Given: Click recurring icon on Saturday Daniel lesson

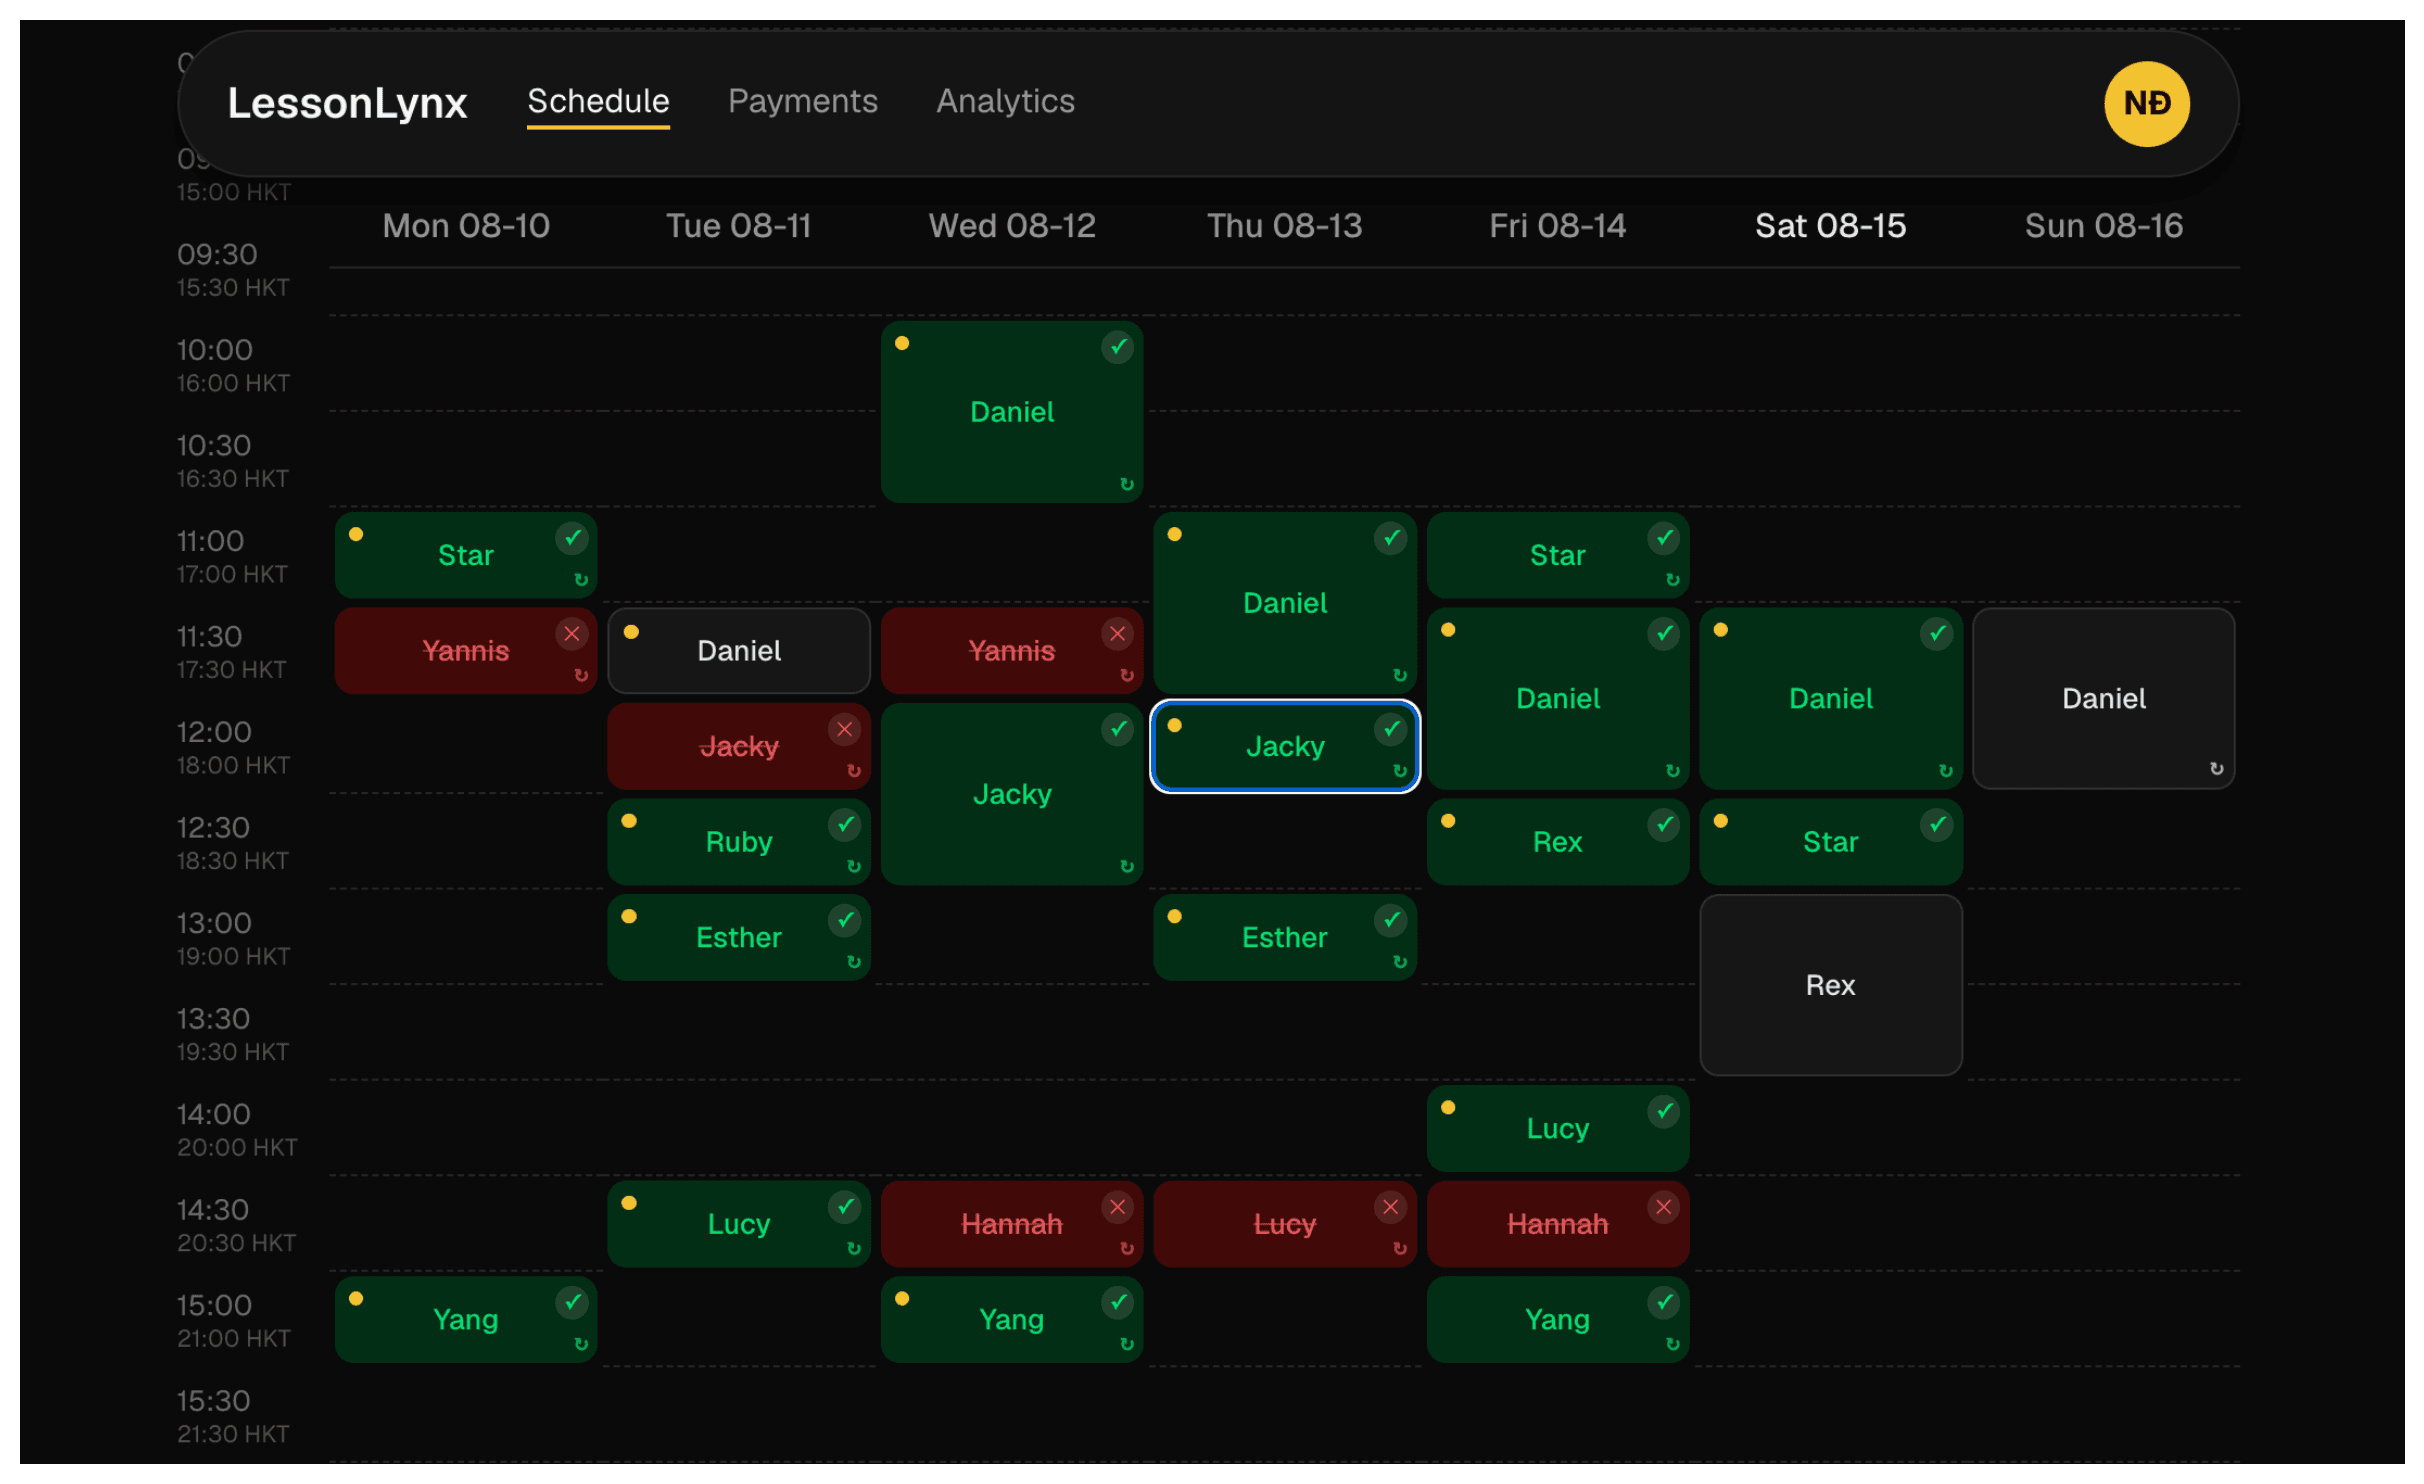Looking at the screenshot, I should pos(1946,771).
